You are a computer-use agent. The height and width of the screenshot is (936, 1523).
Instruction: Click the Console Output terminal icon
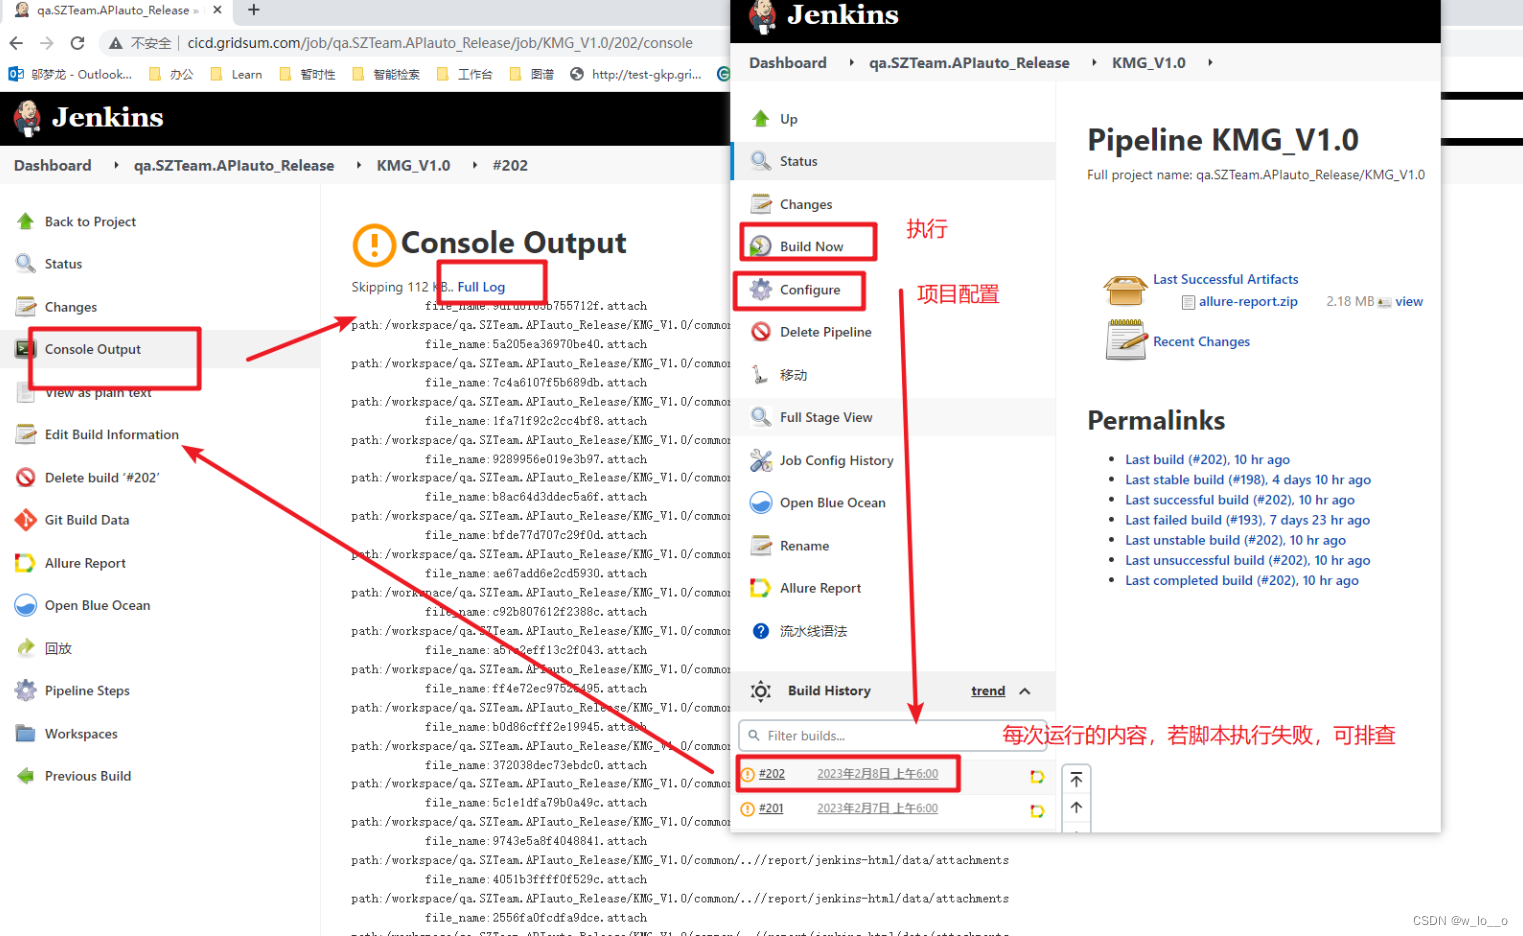tap(25, 349)
